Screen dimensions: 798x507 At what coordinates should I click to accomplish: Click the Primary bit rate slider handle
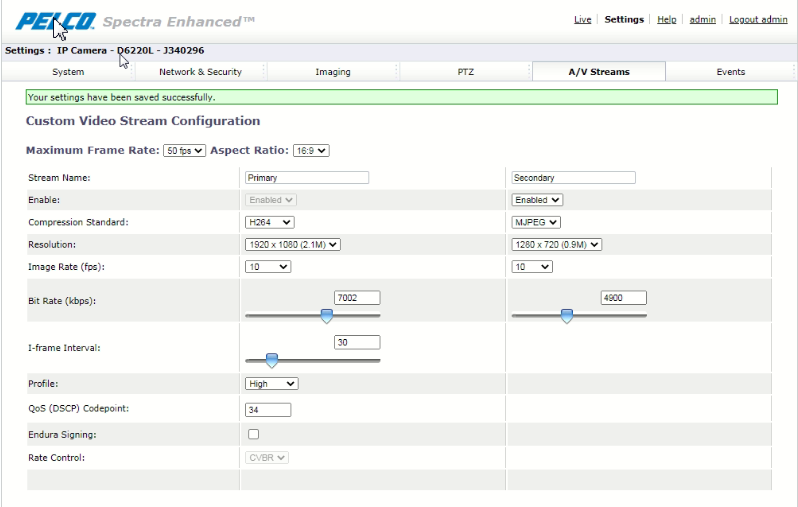pos(327,316)
